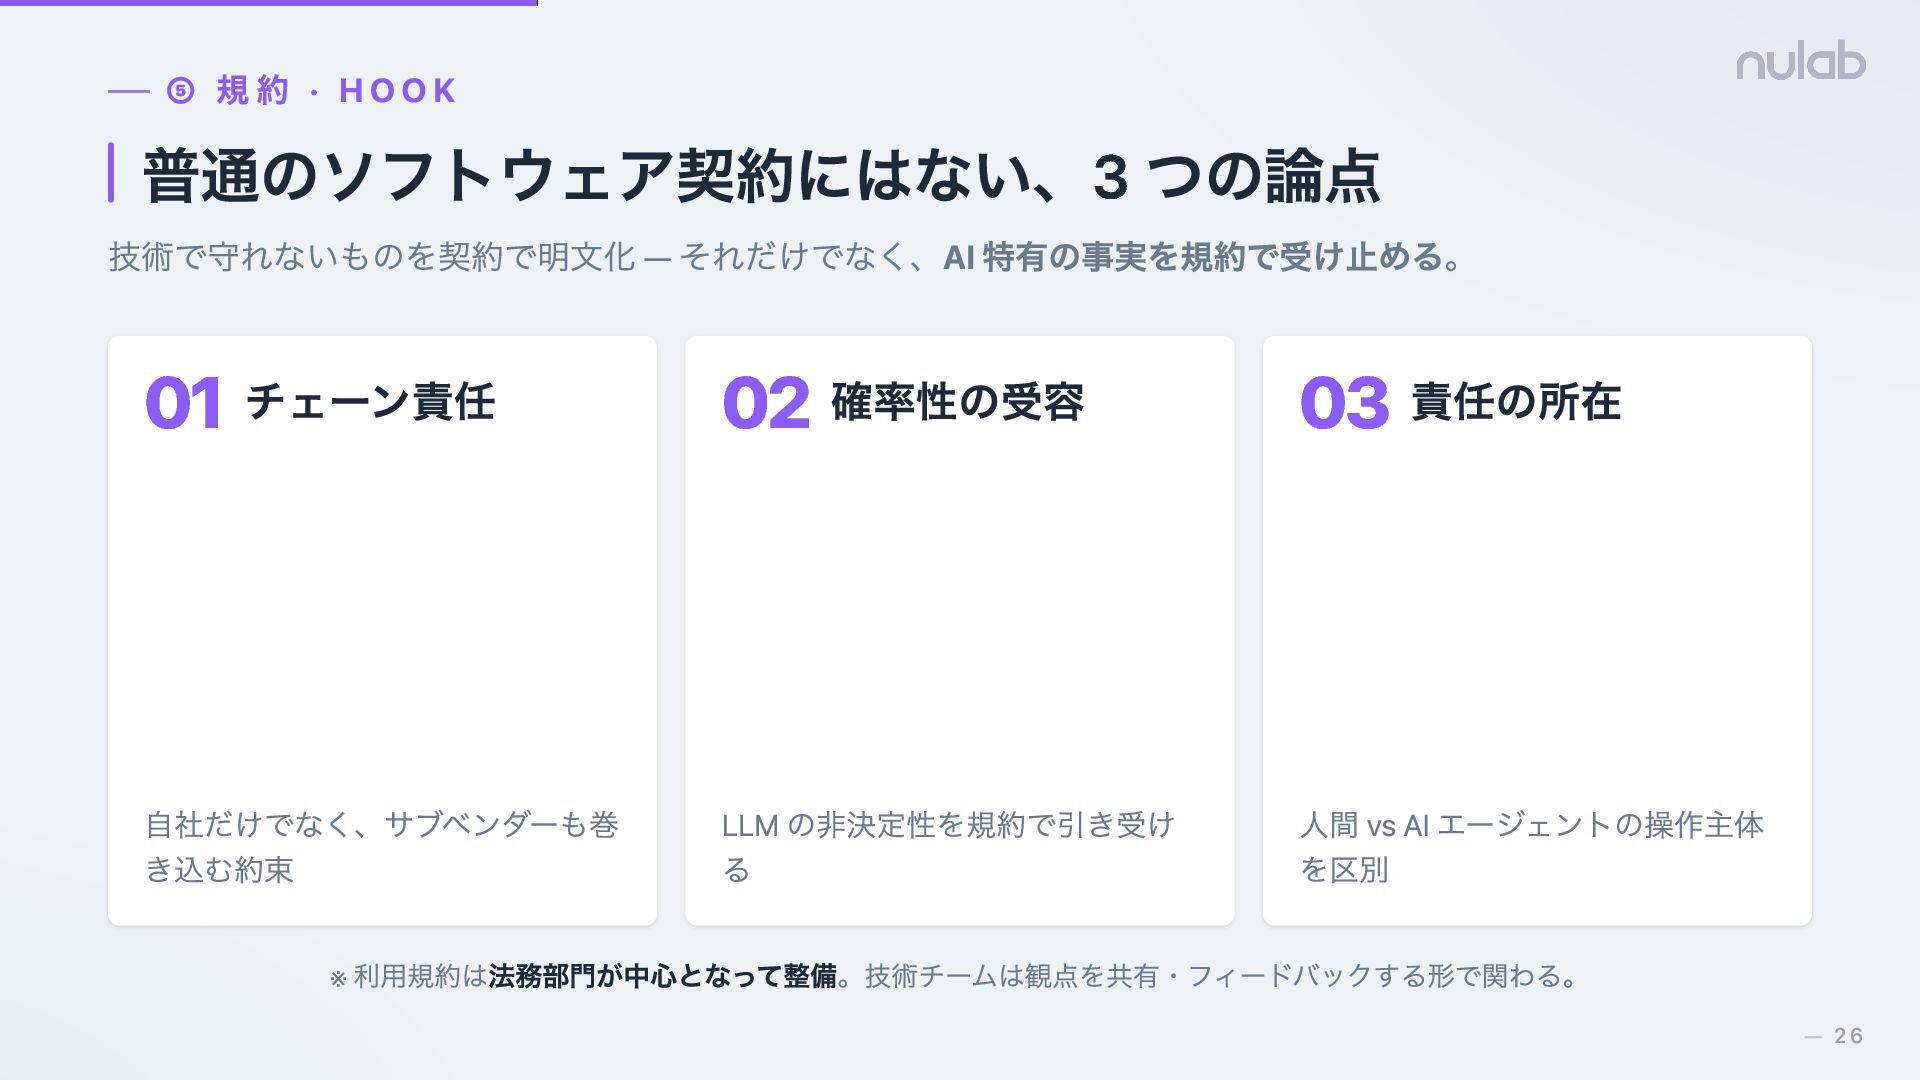Select the 責任の所在 card heading
This screenshot has height=1080, width=1920.
[1516, 402]
